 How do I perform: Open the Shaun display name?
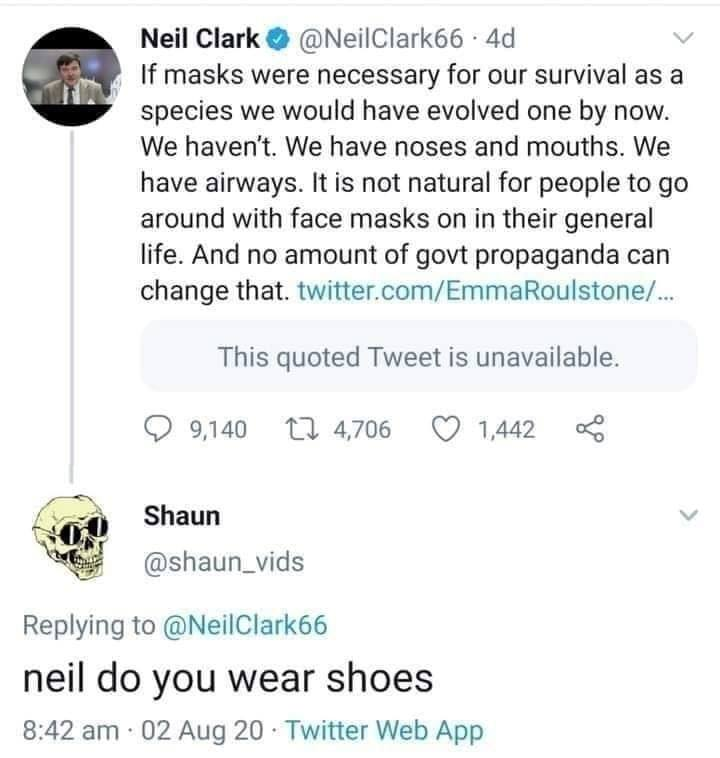(182, 516)
